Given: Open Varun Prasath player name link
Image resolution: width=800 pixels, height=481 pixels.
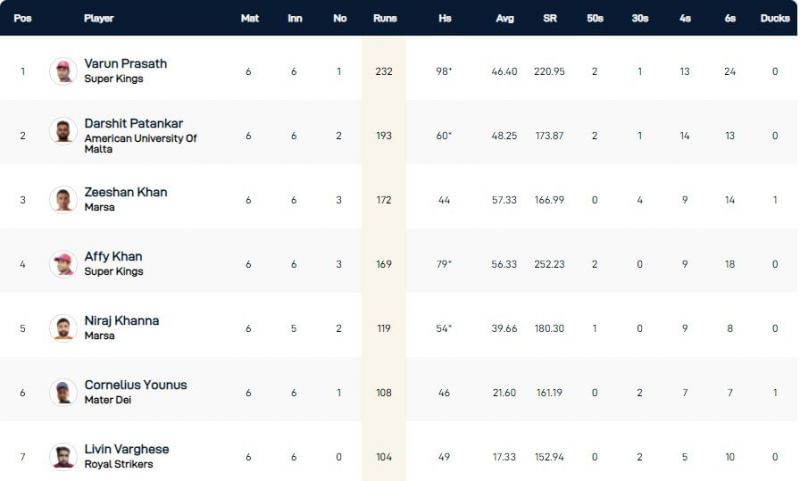Looking at the screenshot, I should pyautogui.click(x=125, y=64).
